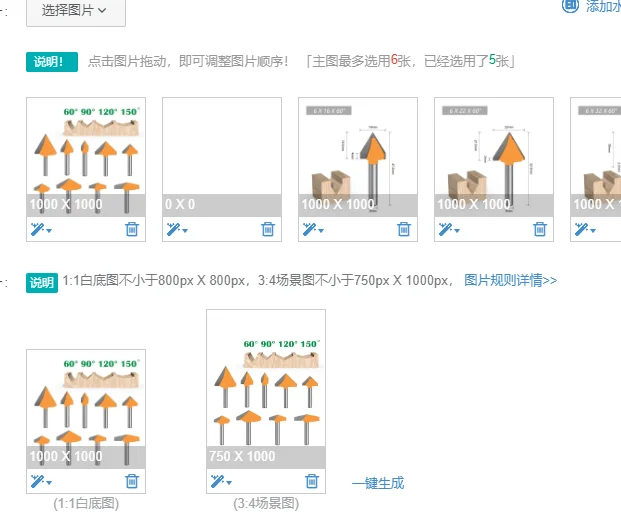Open magic wand edit on first main image
The image size is (621, 521).
pyautogui.click(x=37, y=229)
